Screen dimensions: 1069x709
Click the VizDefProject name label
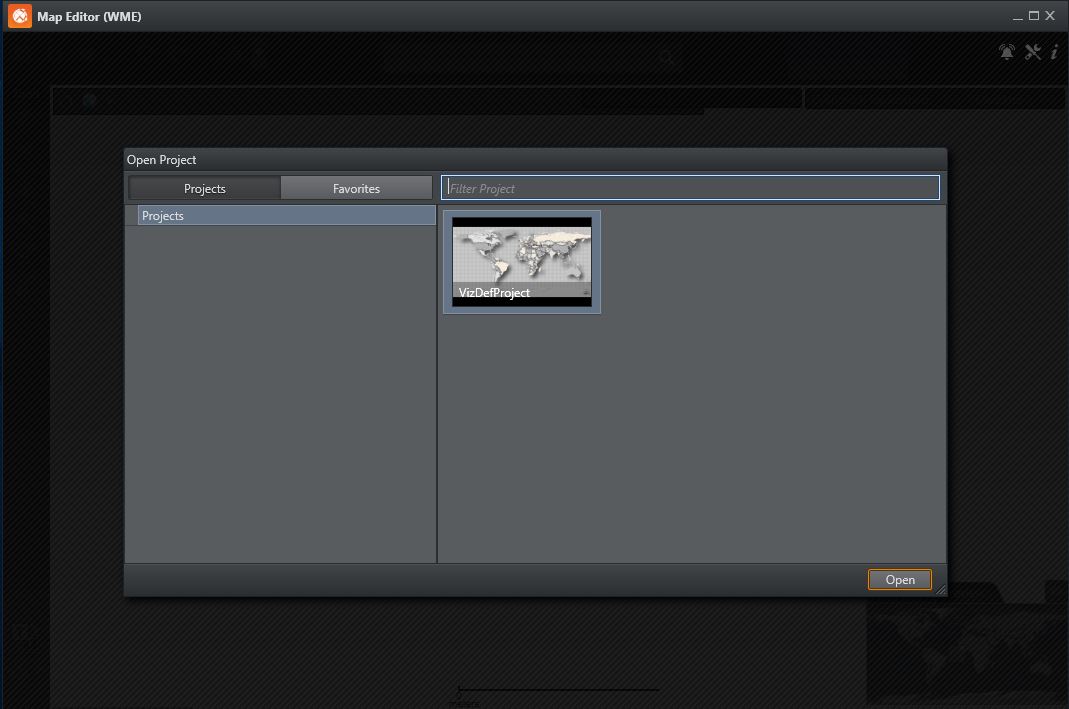[x=494, y=293]
